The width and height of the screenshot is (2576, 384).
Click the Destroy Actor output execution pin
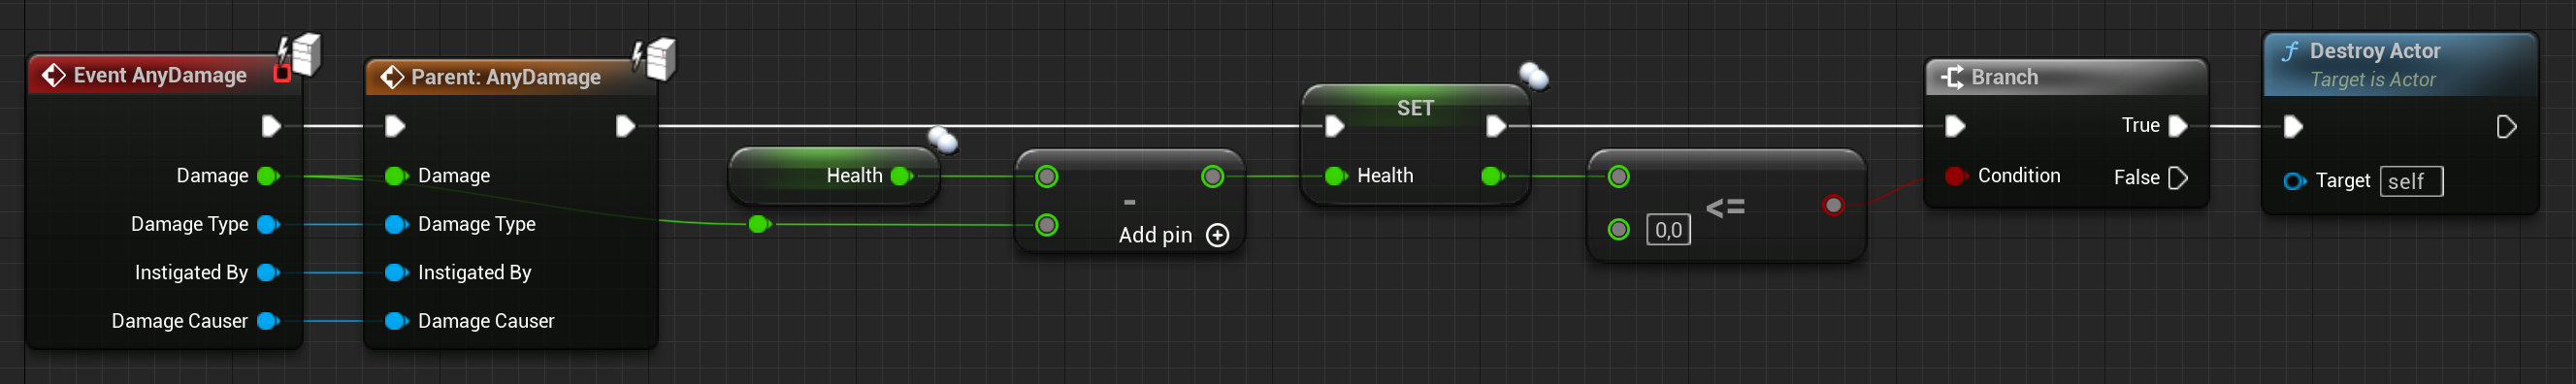2506,127
